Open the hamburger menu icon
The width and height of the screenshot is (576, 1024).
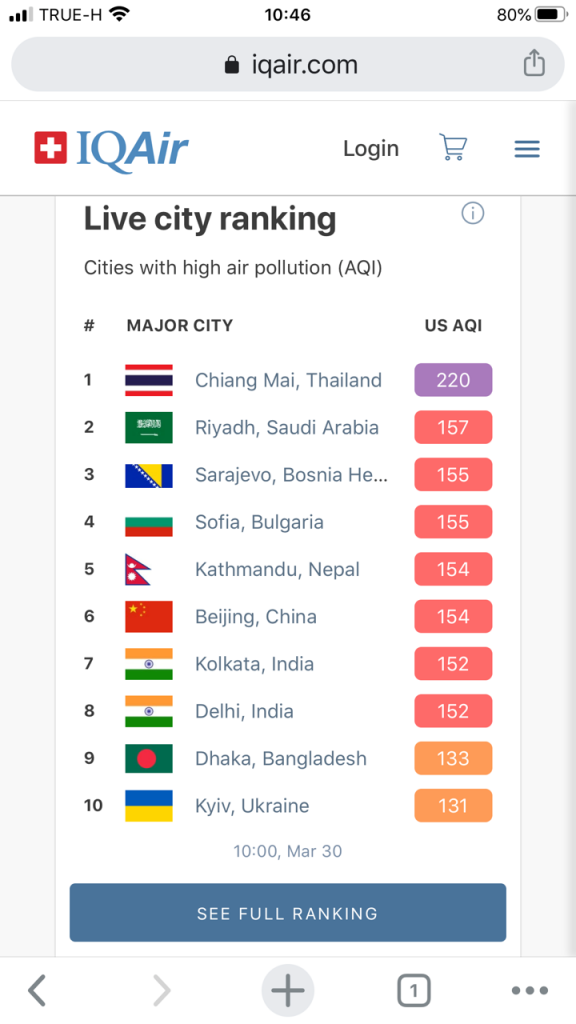pyautogui.click(x=527, y=149)
